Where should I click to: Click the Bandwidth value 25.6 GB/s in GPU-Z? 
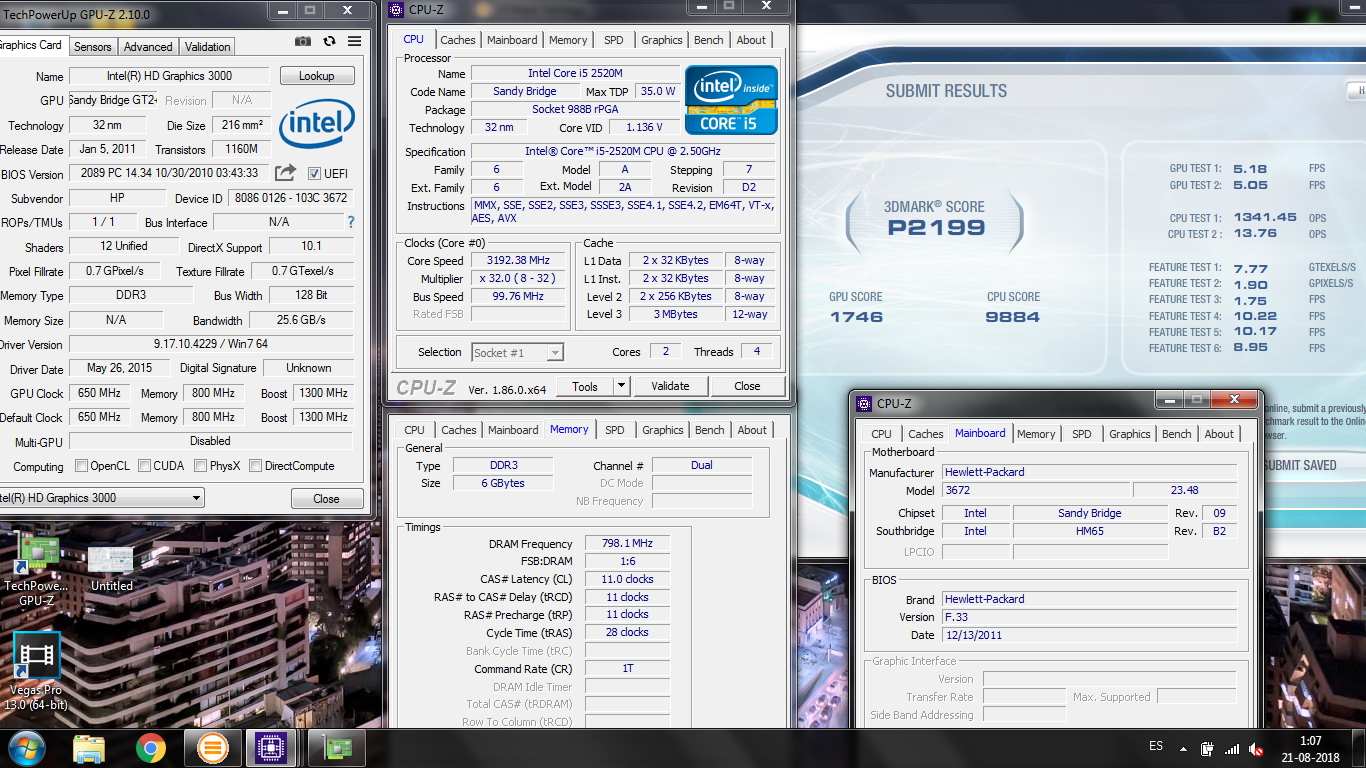[x=300, y=320]
